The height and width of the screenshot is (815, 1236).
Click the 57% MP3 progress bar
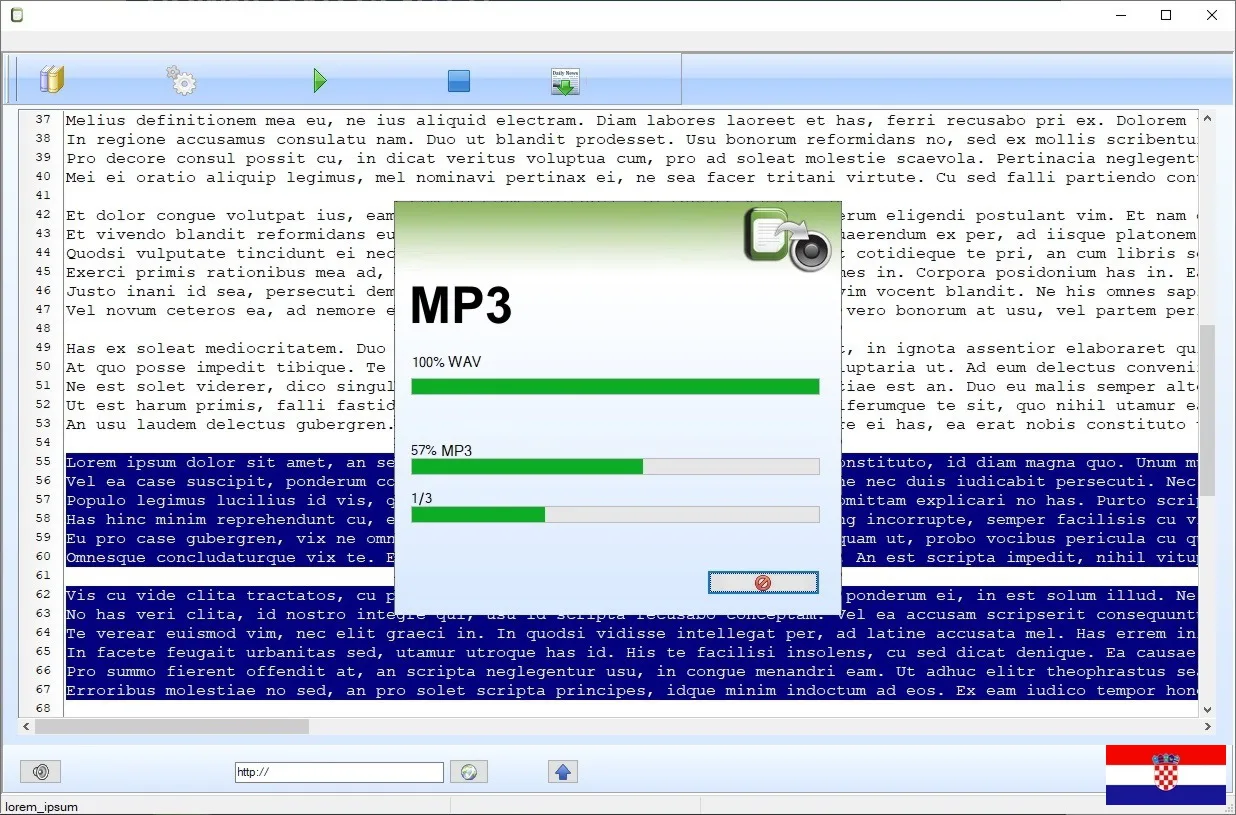[615, 466]
